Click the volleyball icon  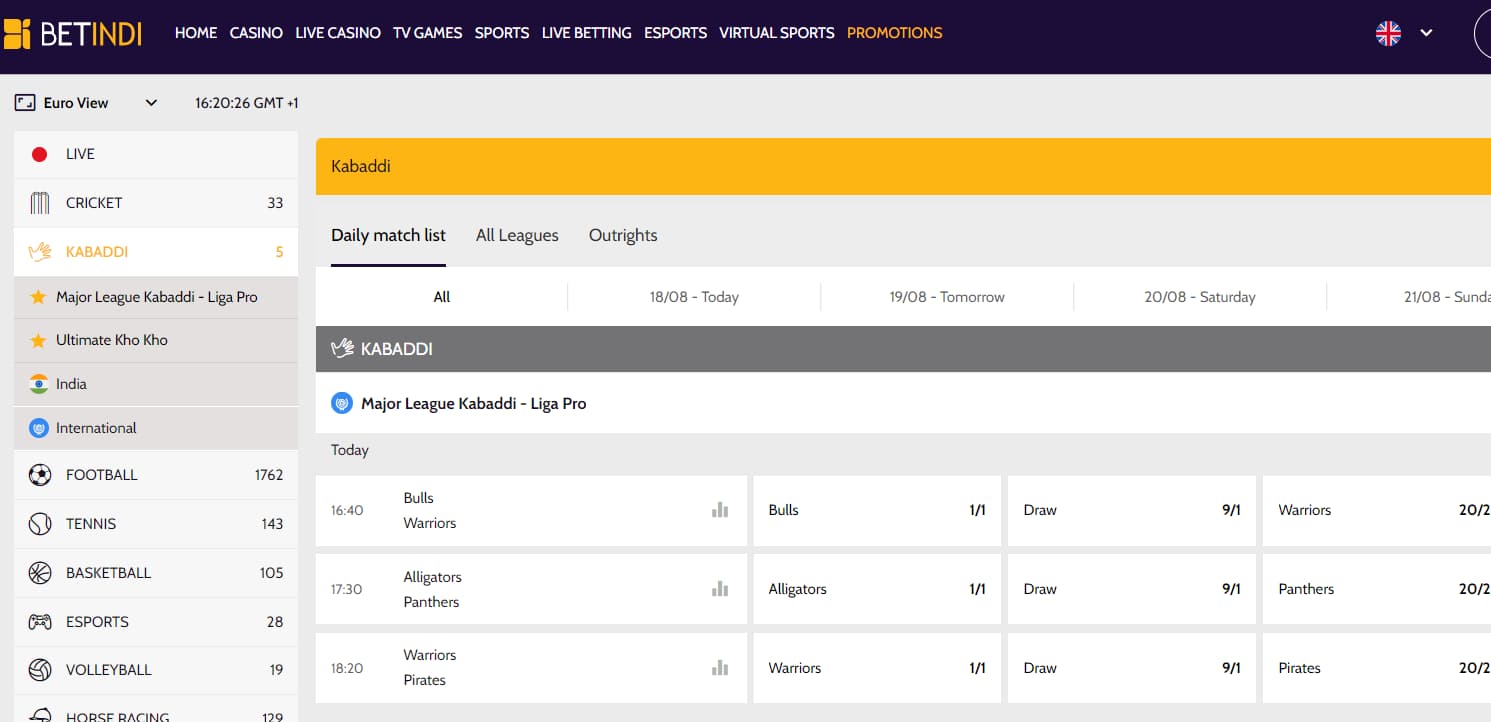pos(40,670)
